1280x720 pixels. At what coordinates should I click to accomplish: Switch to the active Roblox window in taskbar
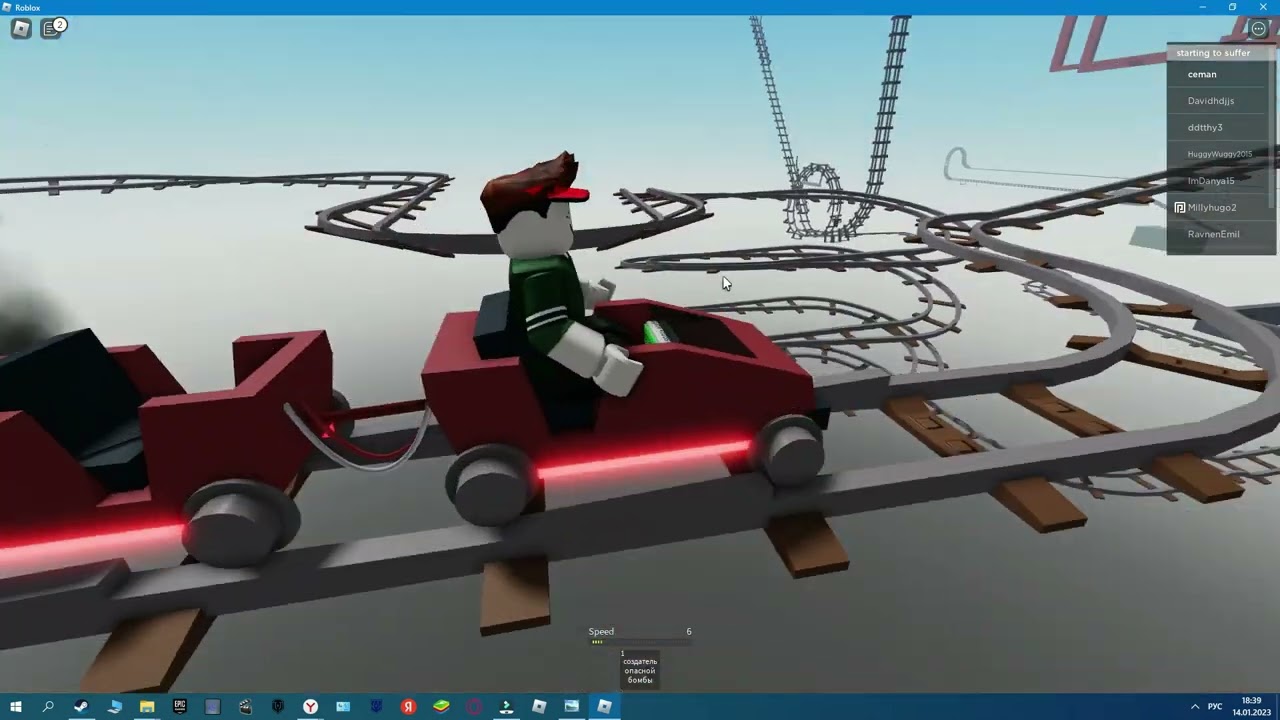pos(604,706)
